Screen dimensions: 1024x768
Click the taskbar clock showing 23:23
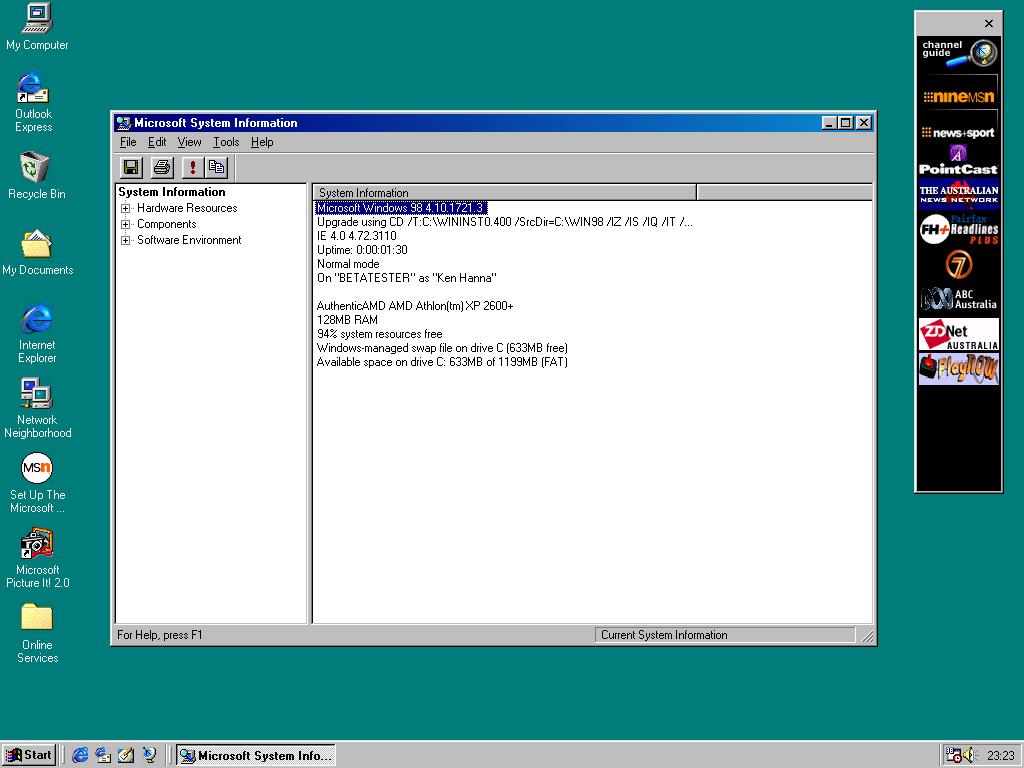[1000, 756]
